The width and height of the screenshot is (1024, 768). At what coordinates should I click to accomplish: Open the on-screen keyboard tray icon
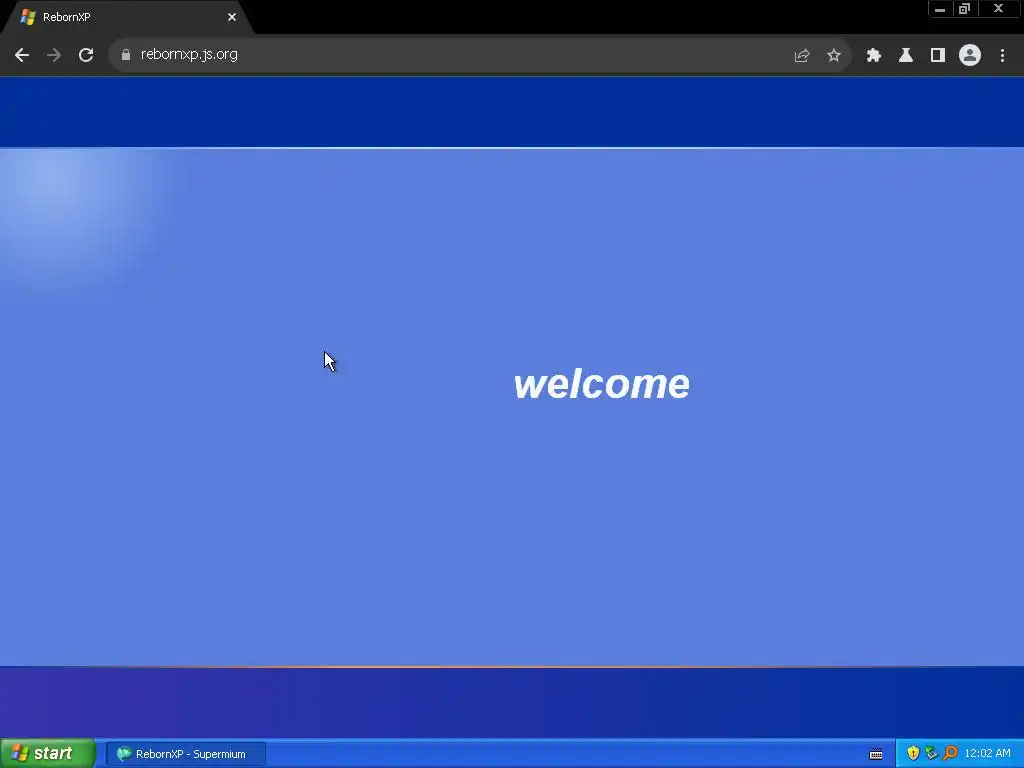tap(876, 754)
